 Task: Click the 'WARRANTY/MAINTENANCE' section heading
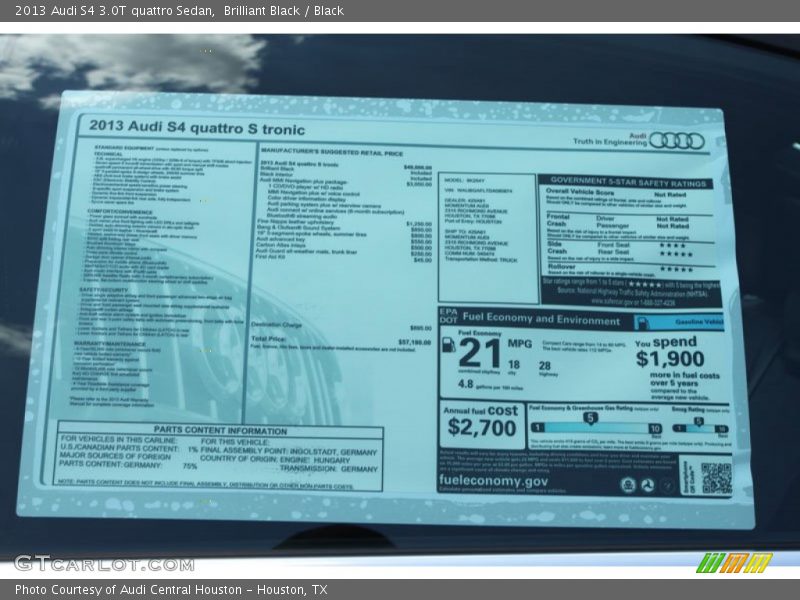click(x=110, y=344)
